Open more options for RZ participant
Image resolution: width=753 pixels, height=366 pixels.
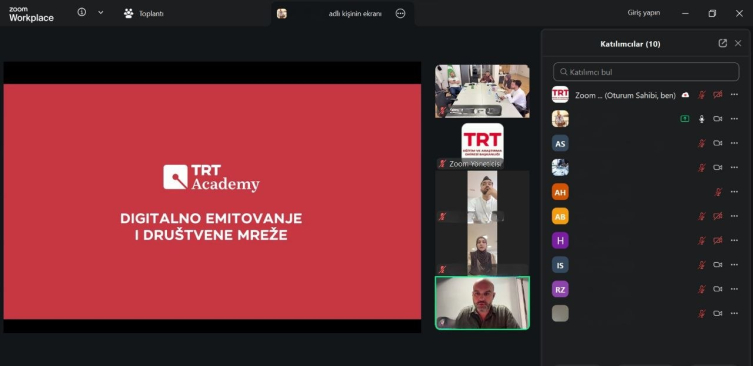[x=734, y=289]
